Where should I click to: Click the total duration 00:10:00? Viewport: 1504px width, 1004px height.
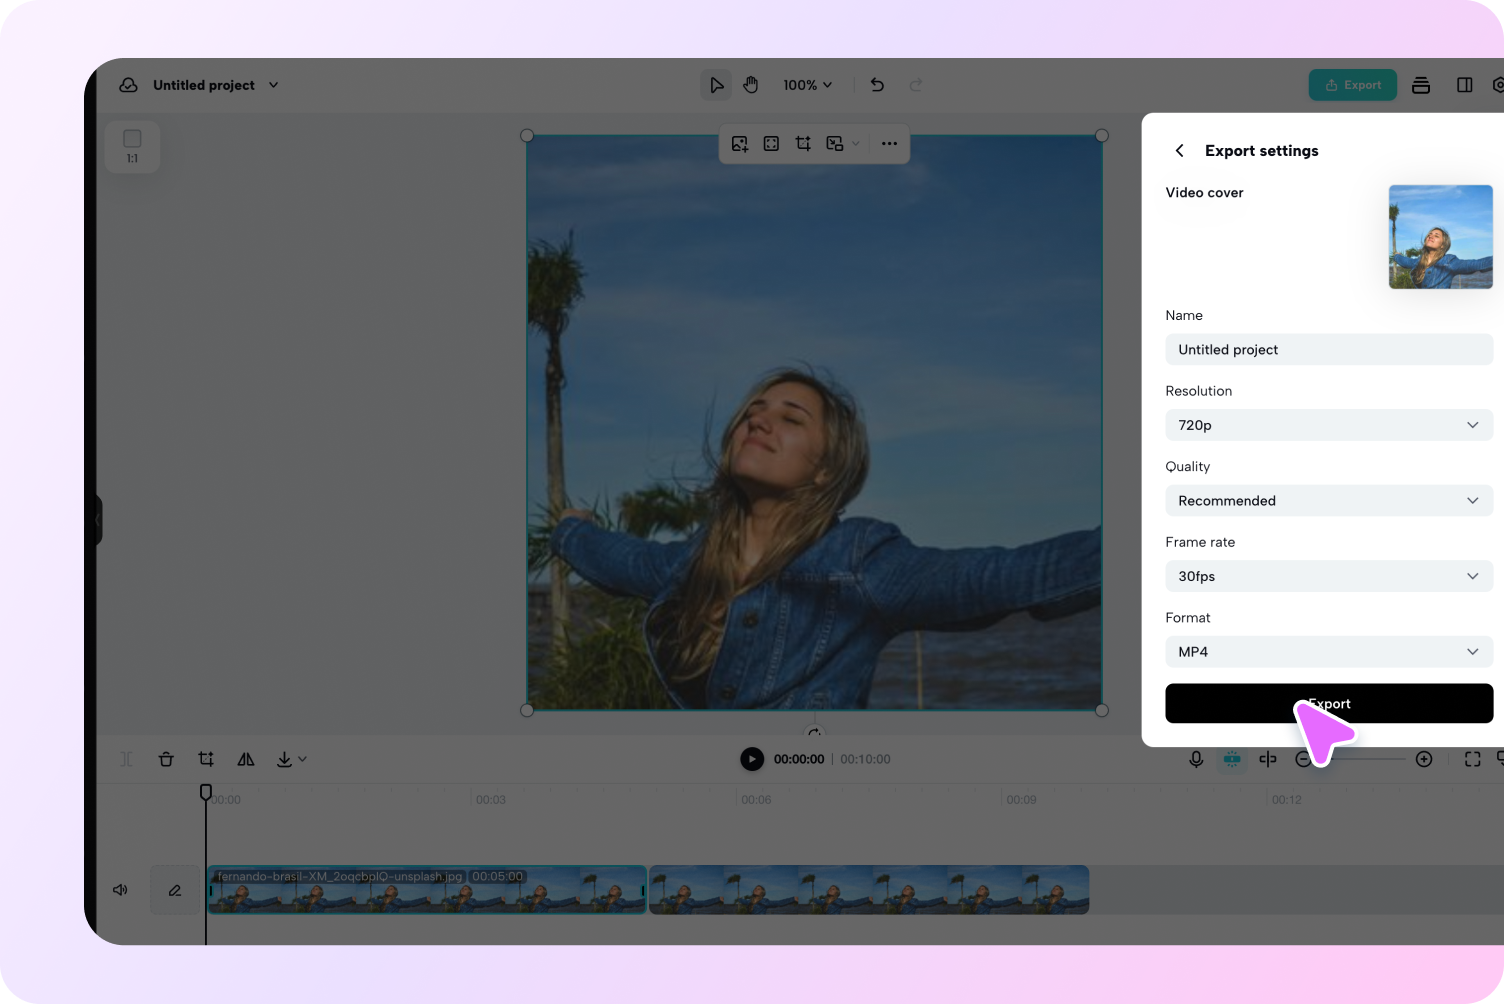point(865,759)
